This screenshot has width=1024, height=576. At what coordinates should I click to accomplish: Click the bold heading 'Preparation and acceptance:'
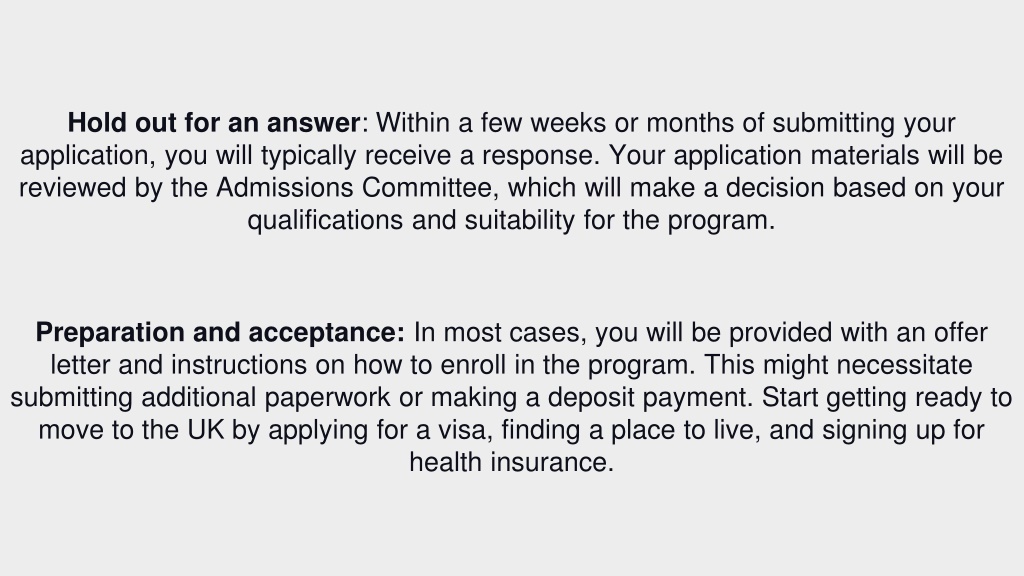[x=220, y=332]
